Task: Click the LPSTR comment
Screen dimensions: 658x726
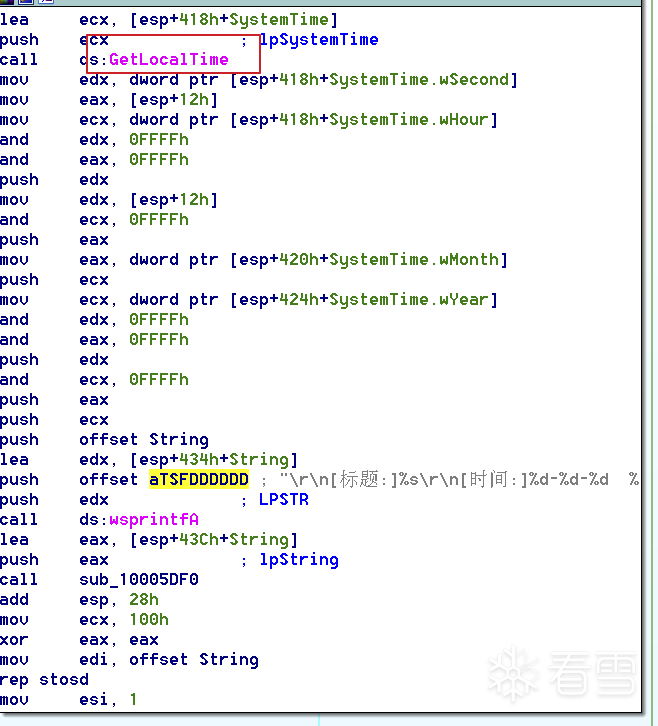Action: (283, 500)
